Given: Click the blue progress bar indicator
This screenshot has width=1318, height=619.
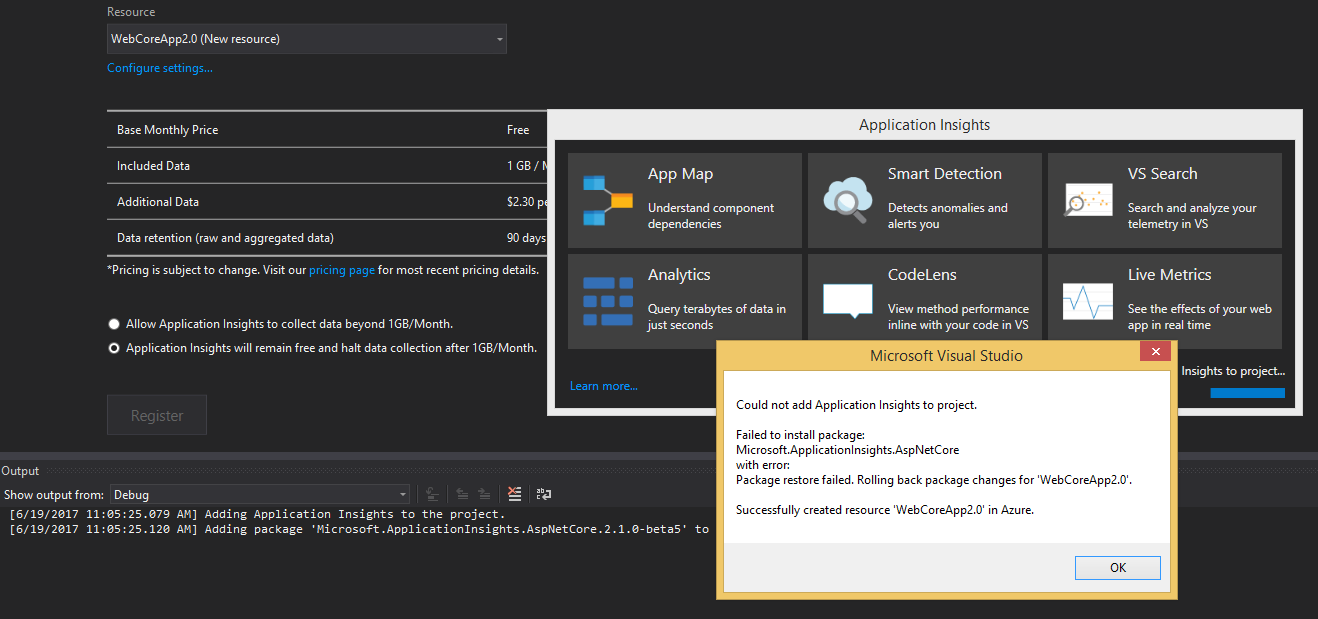Looking at the screenshot, I should (1248, 393).
